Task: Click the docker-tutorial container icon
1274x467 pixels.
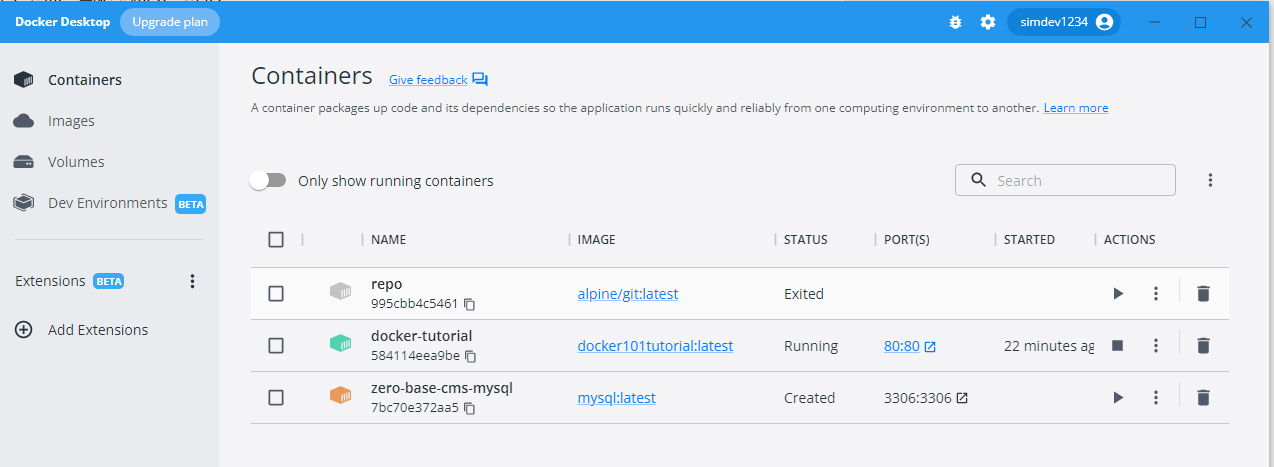Action: pos(341,344)
